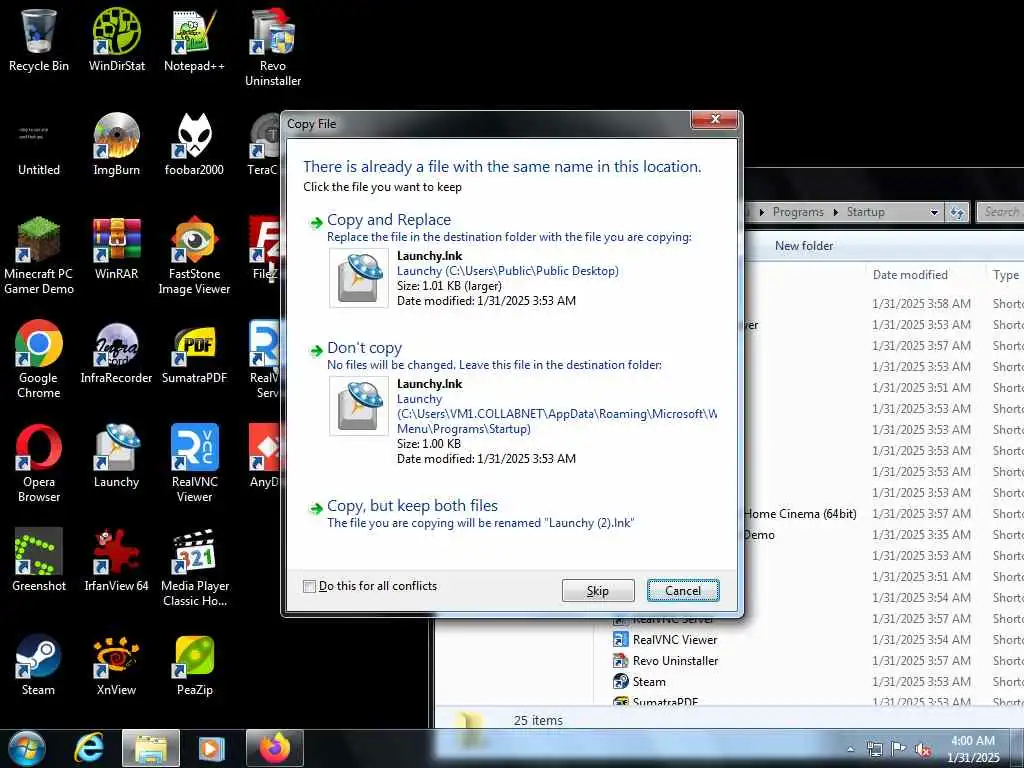
Task: Click the Explorer search box
Action: click(x=1000, y=212)
